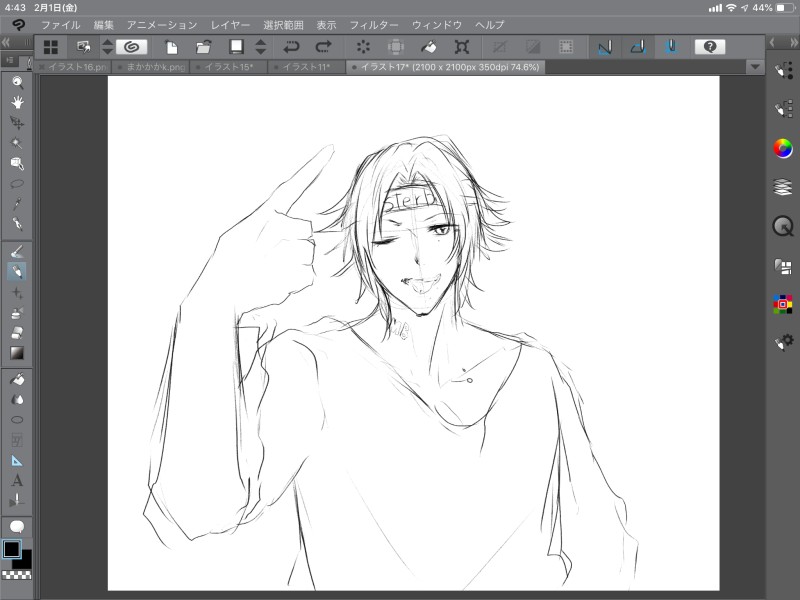
Task: Expand right palette double-arrow
Action: [793, 43]
